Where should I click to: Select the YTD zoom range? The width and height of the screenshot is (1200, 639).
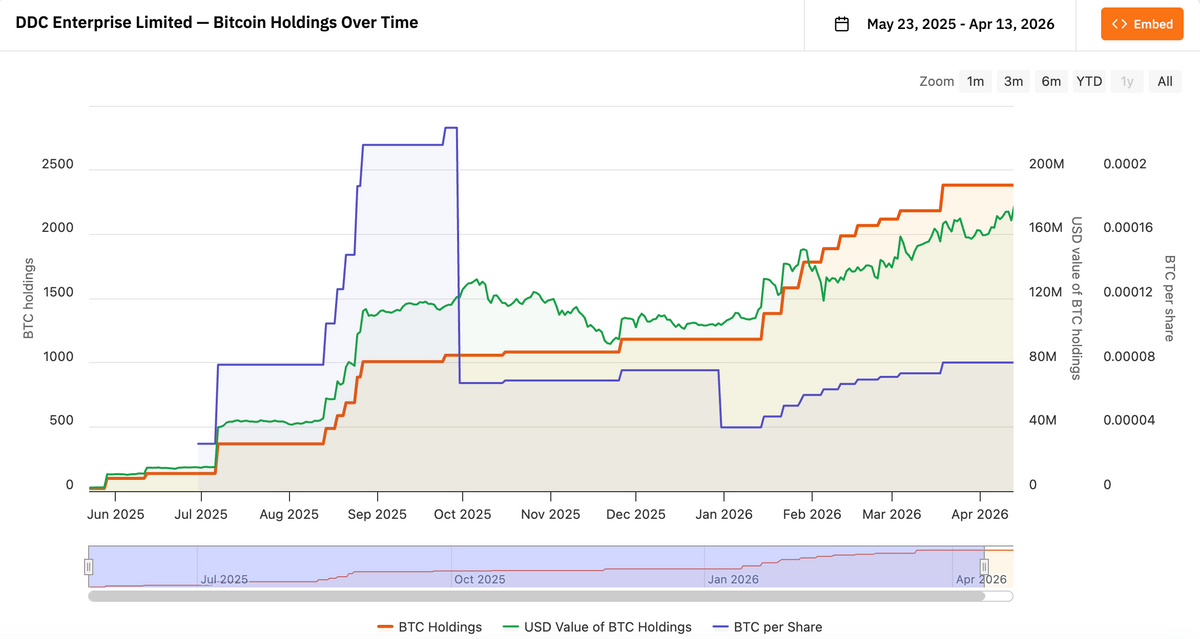click(x=1089, y=81)
